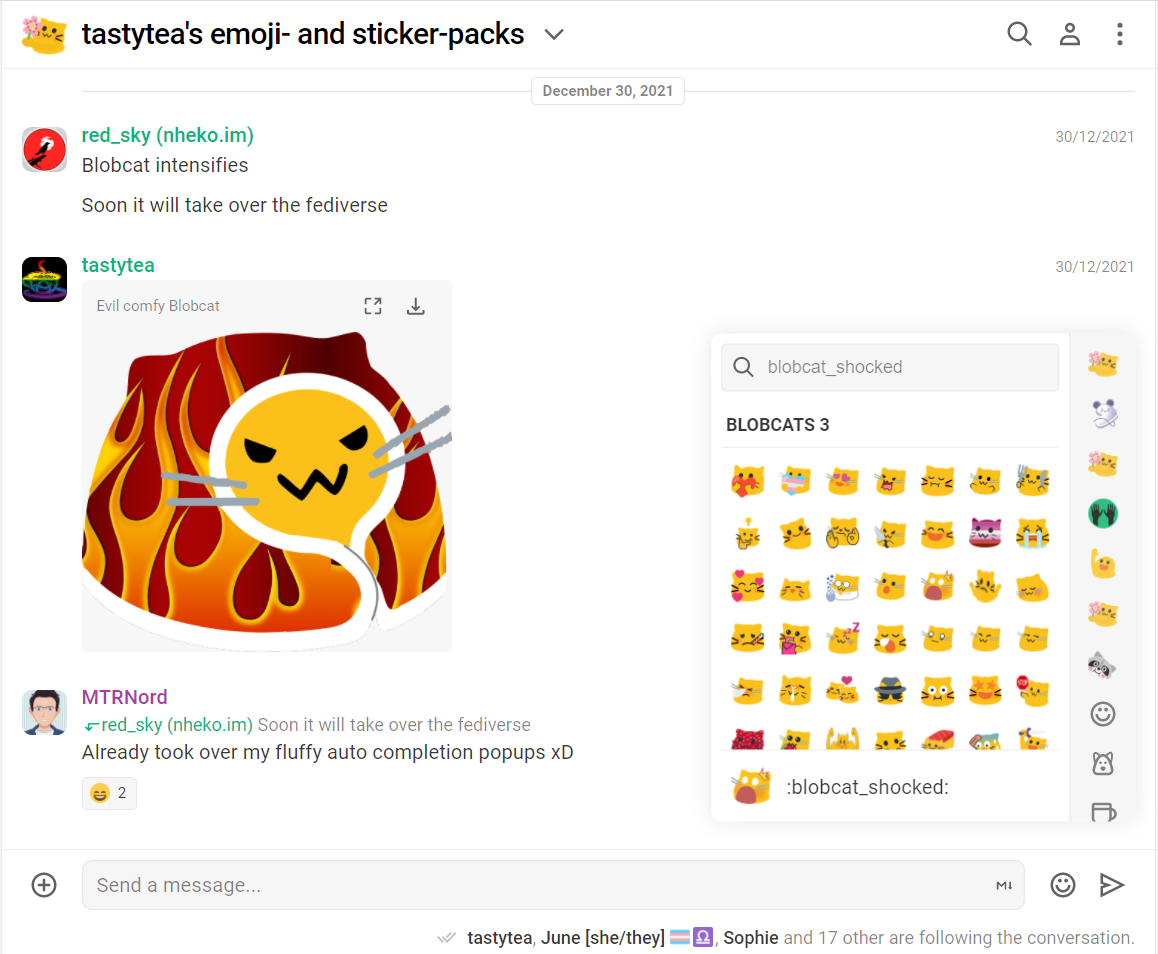Click the plus attachment button

(44, 885)
